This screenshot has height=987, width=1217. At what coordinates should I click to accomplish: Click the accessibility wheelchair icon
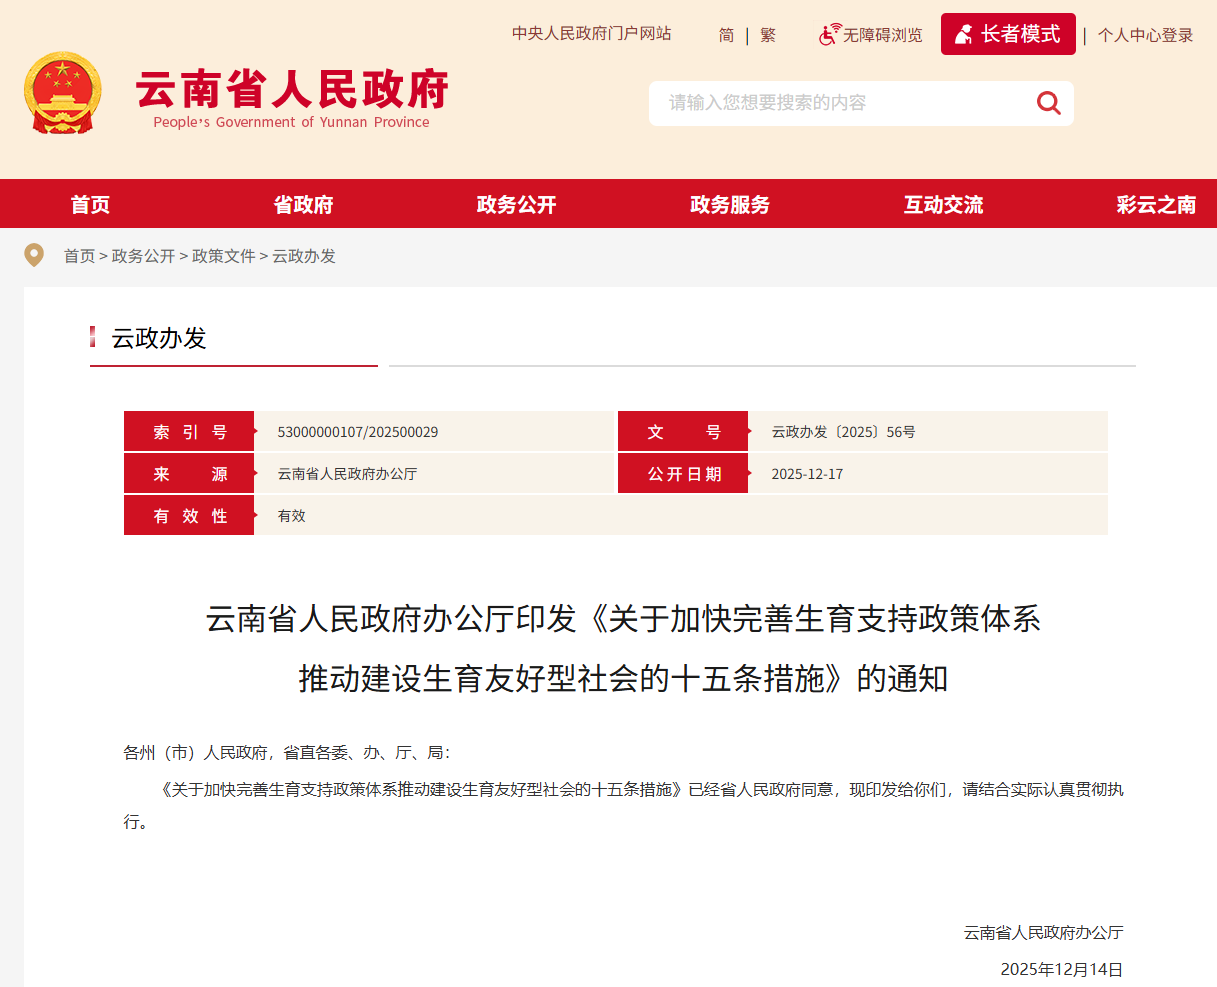(829, 35)
